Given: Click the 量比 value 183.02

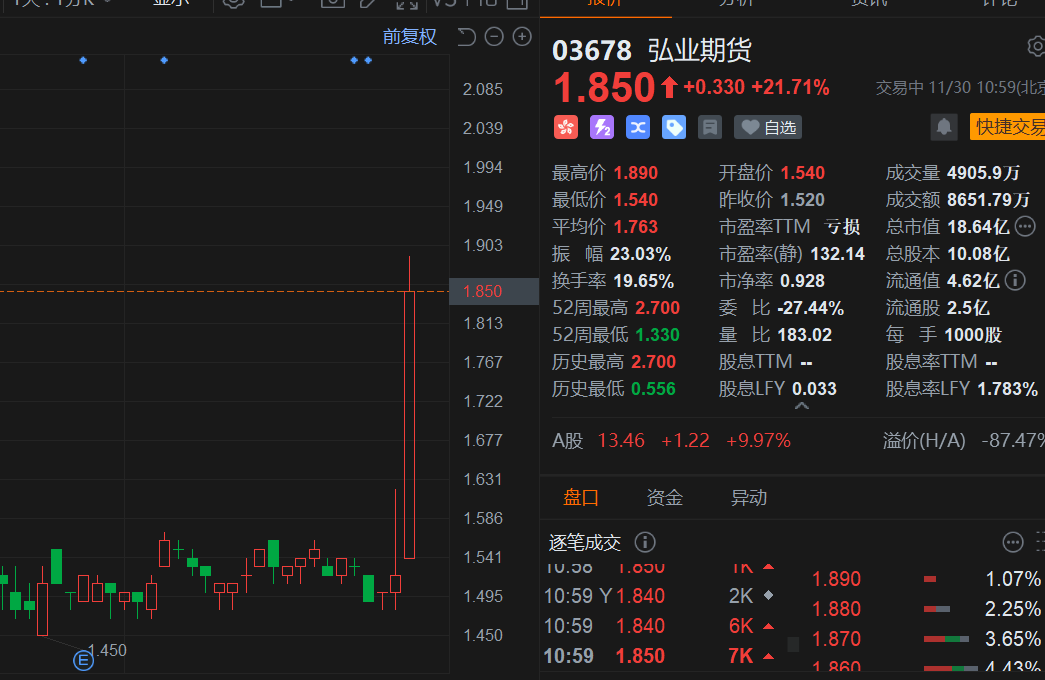Looking at the screenshot, I should tap(805, 335).
